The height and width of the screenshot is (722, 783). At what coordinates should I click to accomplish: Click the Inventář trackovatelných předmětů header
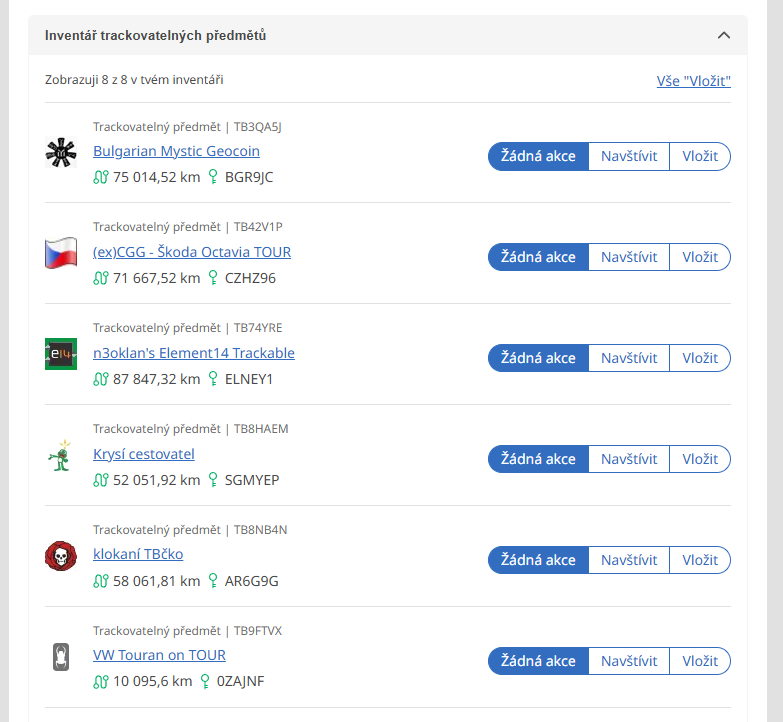(x=155, y=35)
